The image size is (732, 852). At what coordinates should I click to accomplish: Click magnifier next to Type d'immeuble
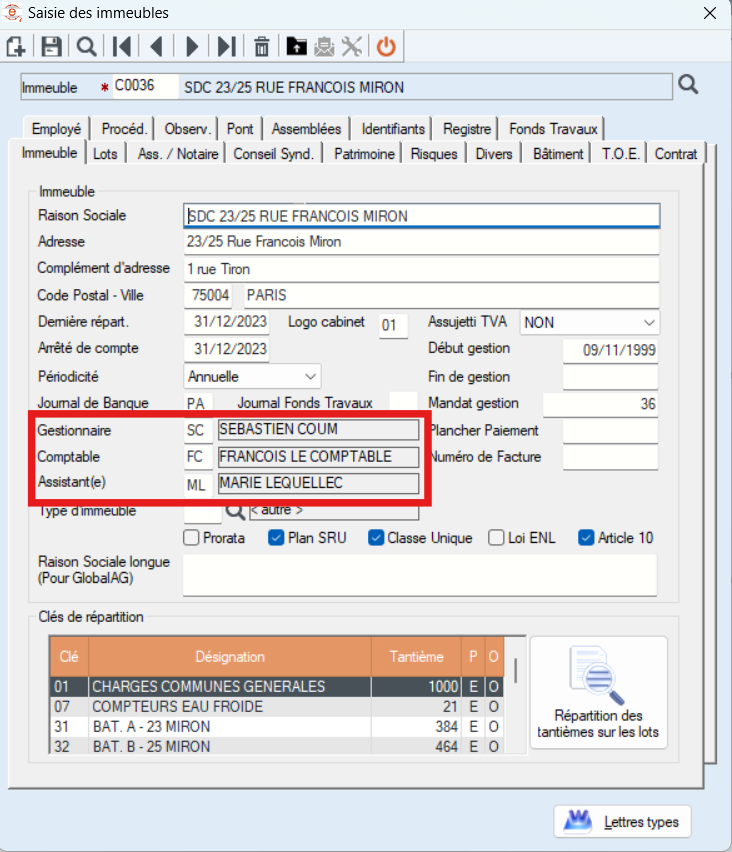point(235,511)
